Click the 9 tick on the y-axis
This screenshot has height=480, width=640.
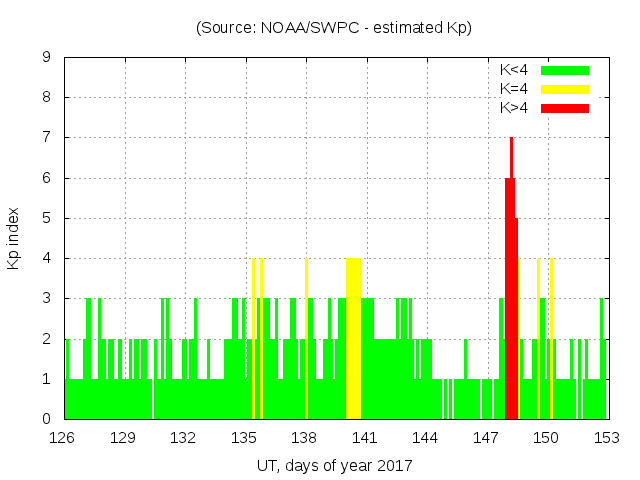pyautogui.click(x=47, y=58)
